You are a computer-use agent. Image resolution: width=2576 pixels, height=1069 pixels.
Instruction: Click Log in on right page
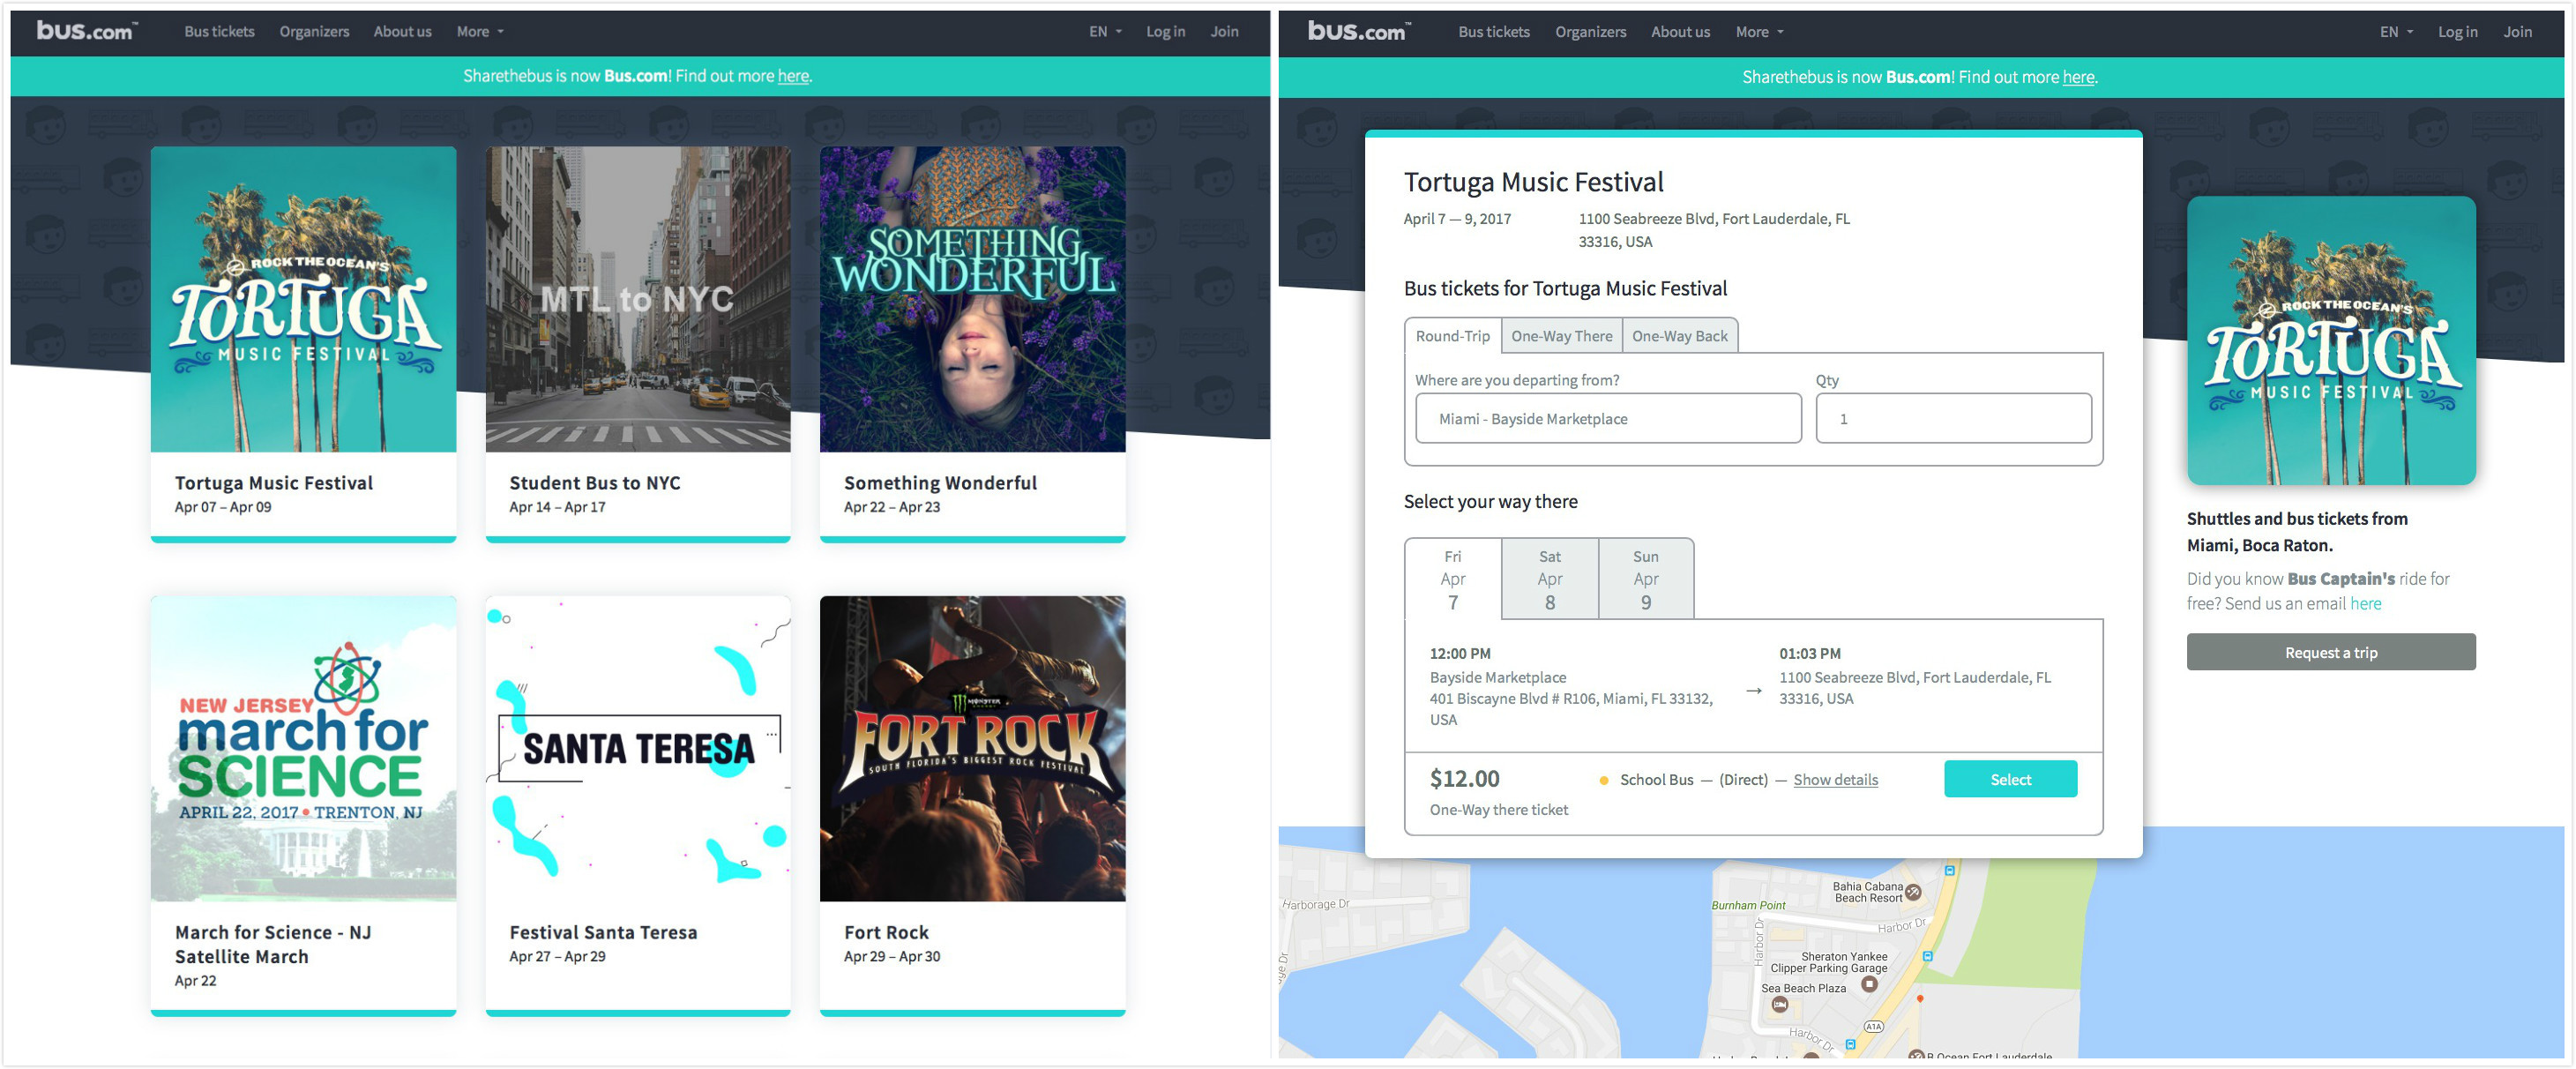click(x=2457, y=32)
